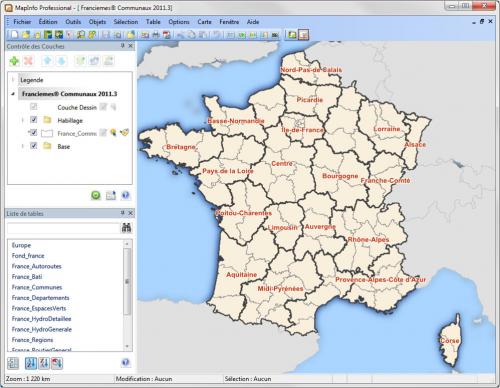
Task: Expand the Base folder in the layer tree
Action: [x=23, y=146]
